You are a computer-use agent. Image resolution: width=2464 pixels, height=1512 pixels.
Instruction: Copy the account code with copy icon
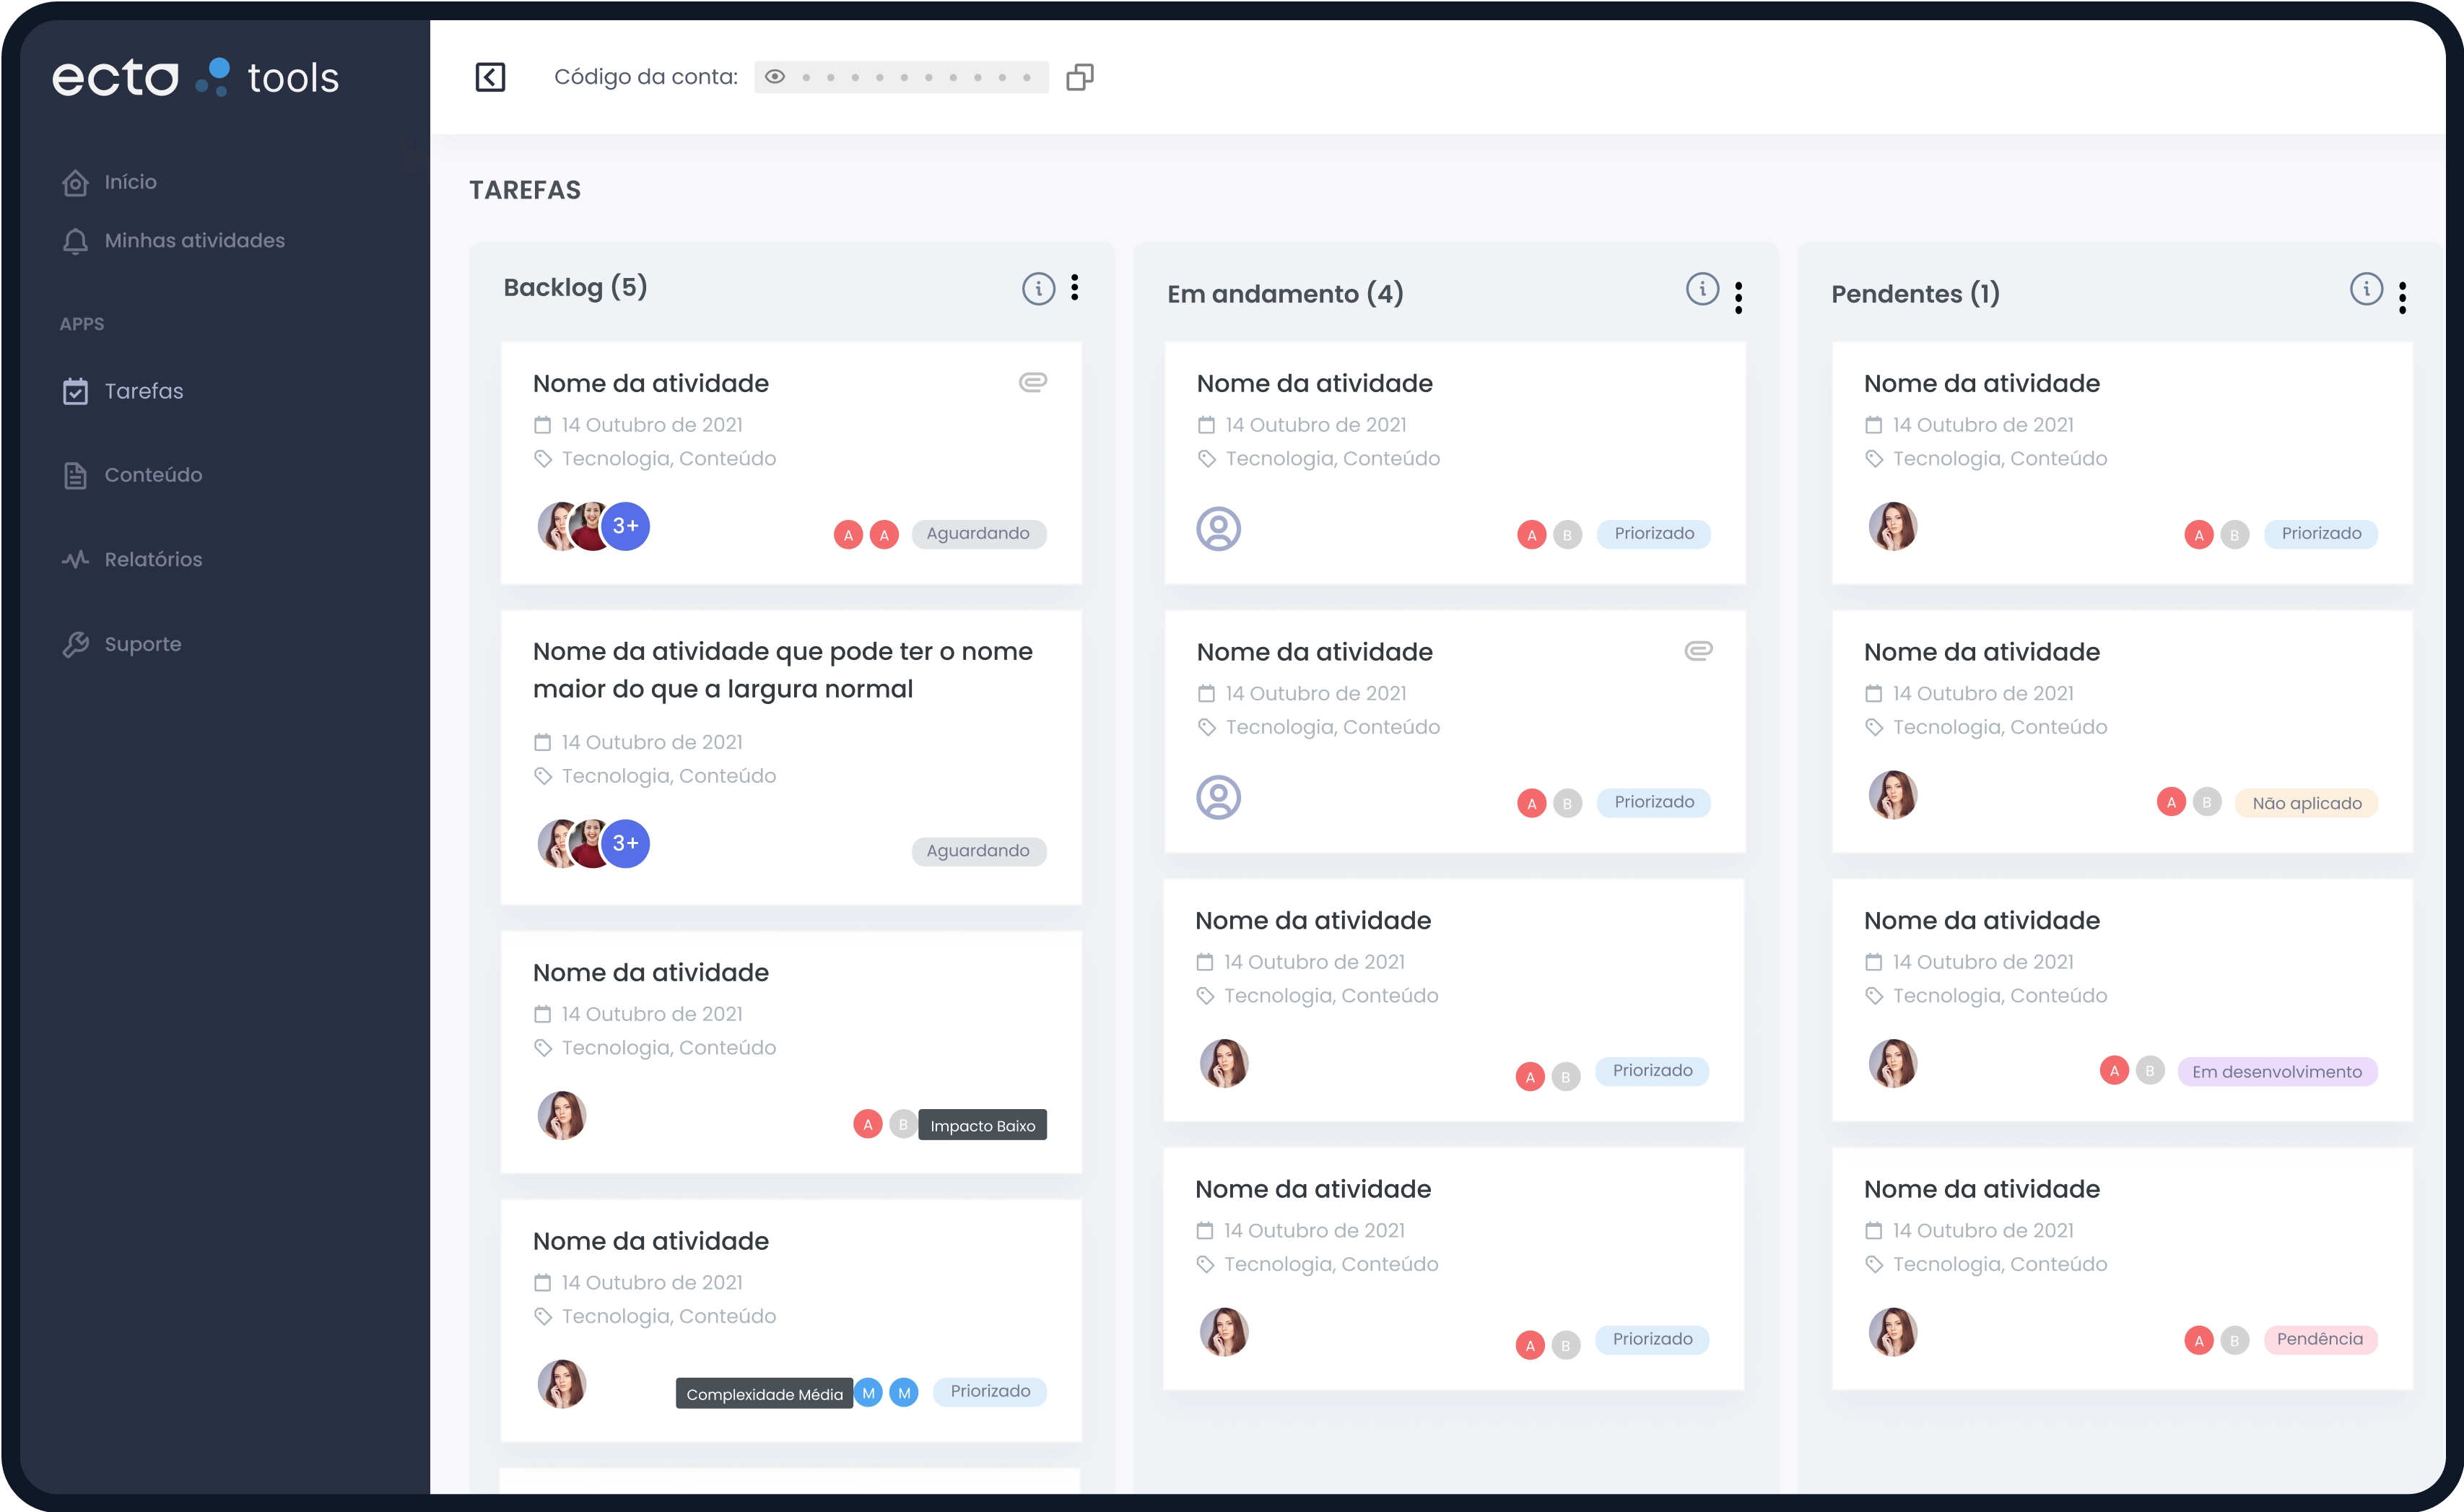(x=1079, y=77)
